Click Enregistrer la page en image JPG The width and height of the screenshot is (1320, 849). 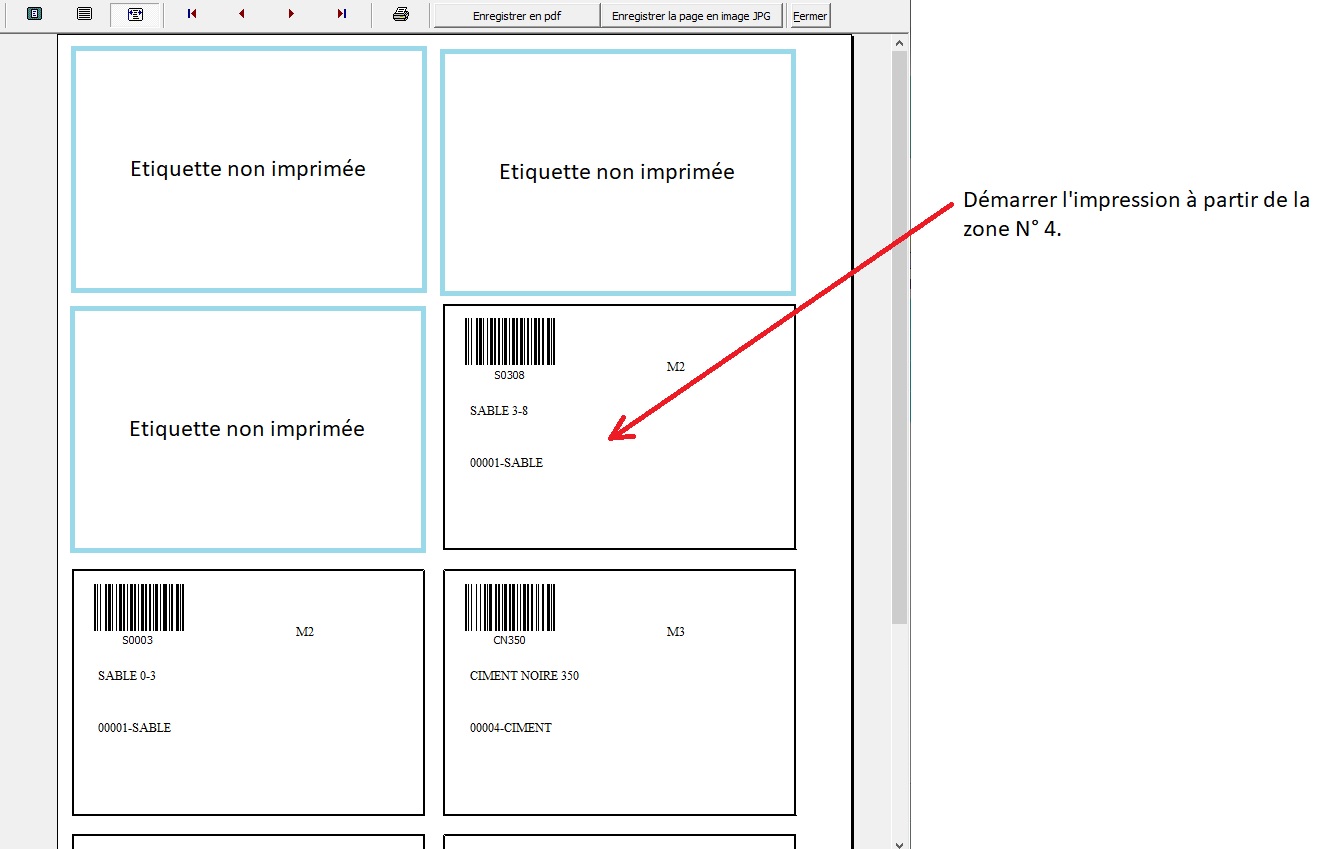pos(691,15)
